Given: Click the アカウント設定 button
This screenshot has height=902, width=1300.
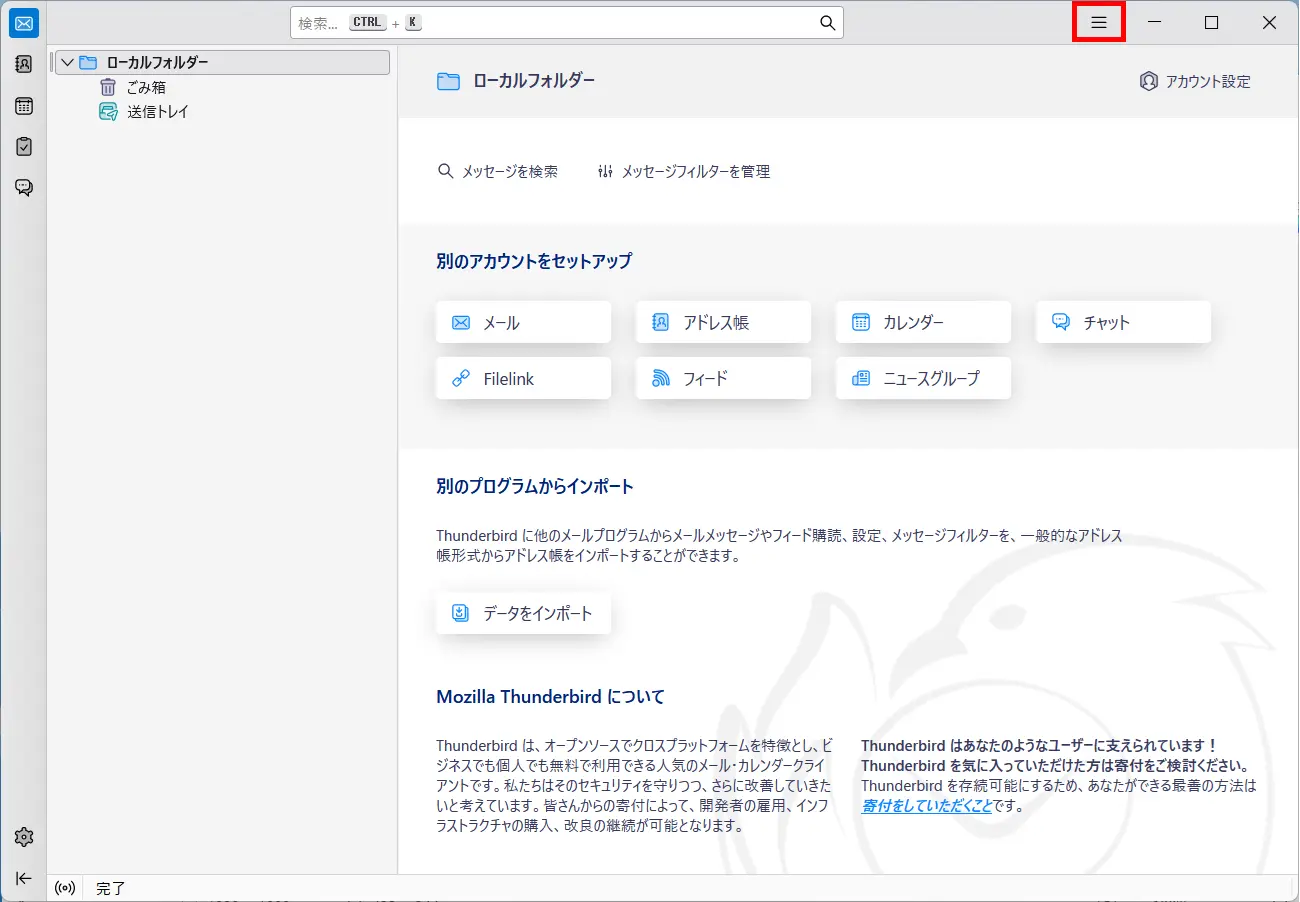Looking at the screenshot, I should (x=1195, y=82).
